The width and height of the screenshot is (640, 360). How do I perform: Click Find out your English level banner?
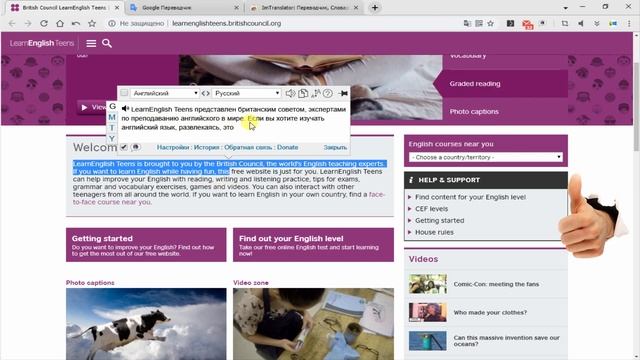tap(313, 245)
